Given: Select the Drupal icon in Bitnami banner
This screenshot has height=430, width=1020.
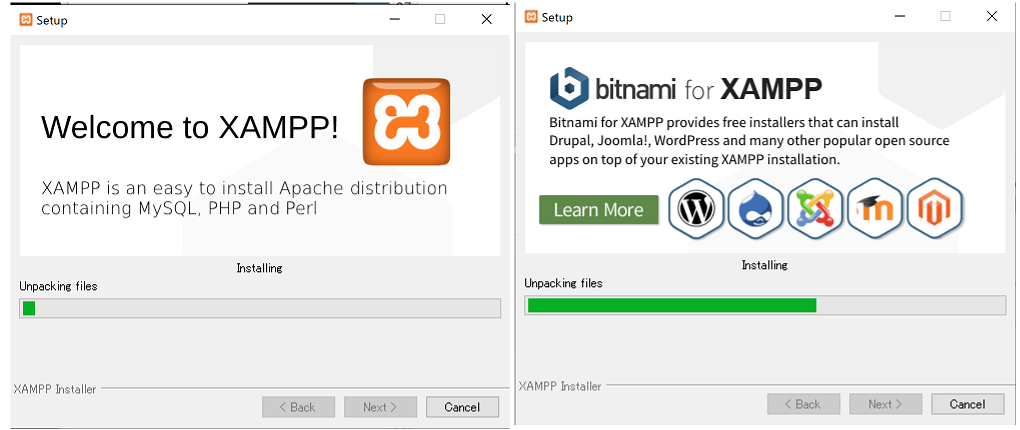Looking at the screenshot, I should (755, 209).
